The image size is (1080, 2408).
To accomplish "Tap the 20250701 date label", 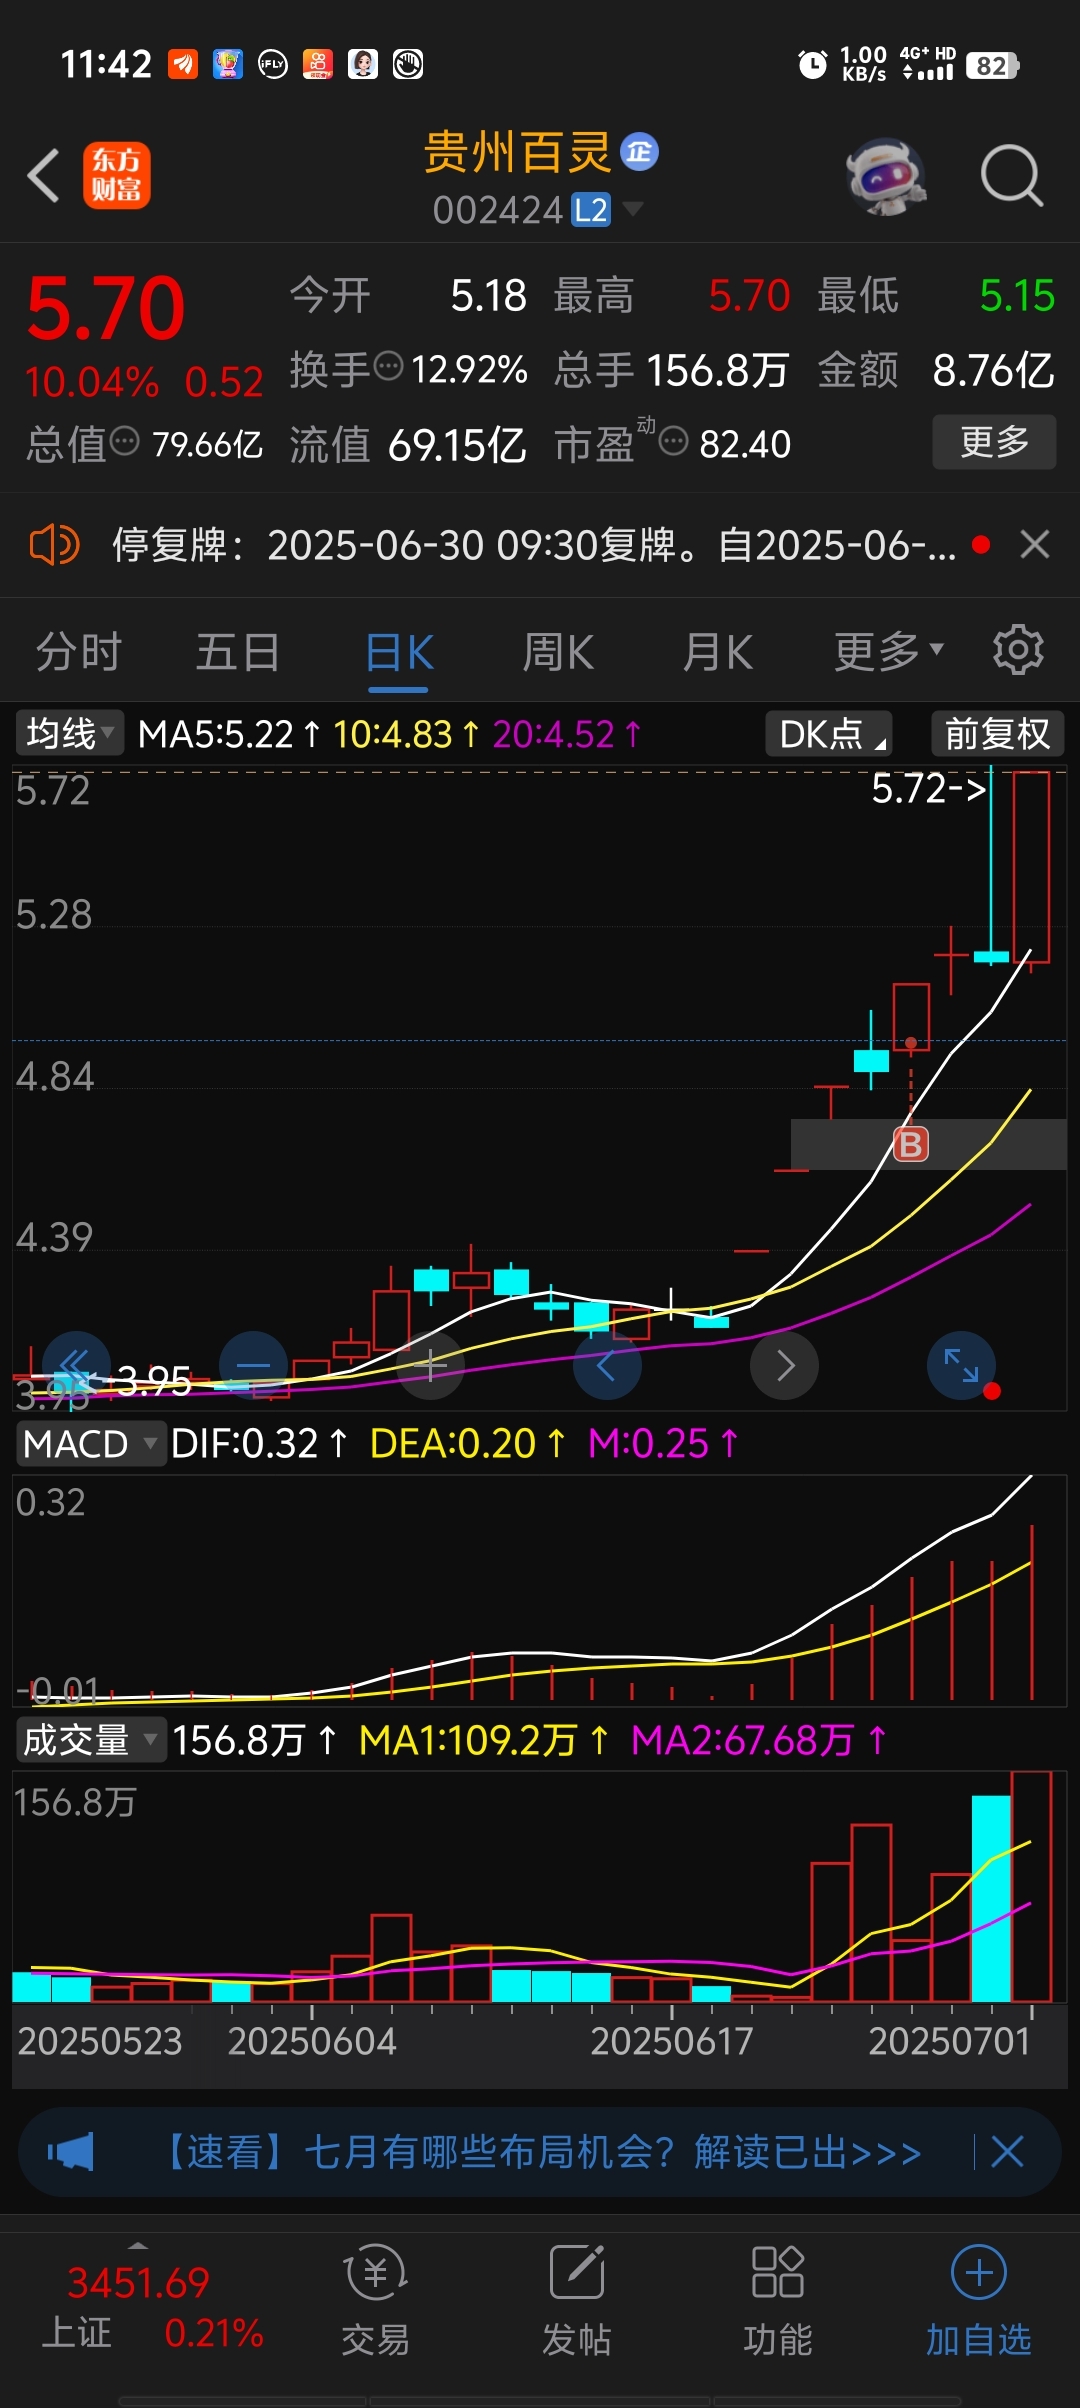I will coord(949,2041).
